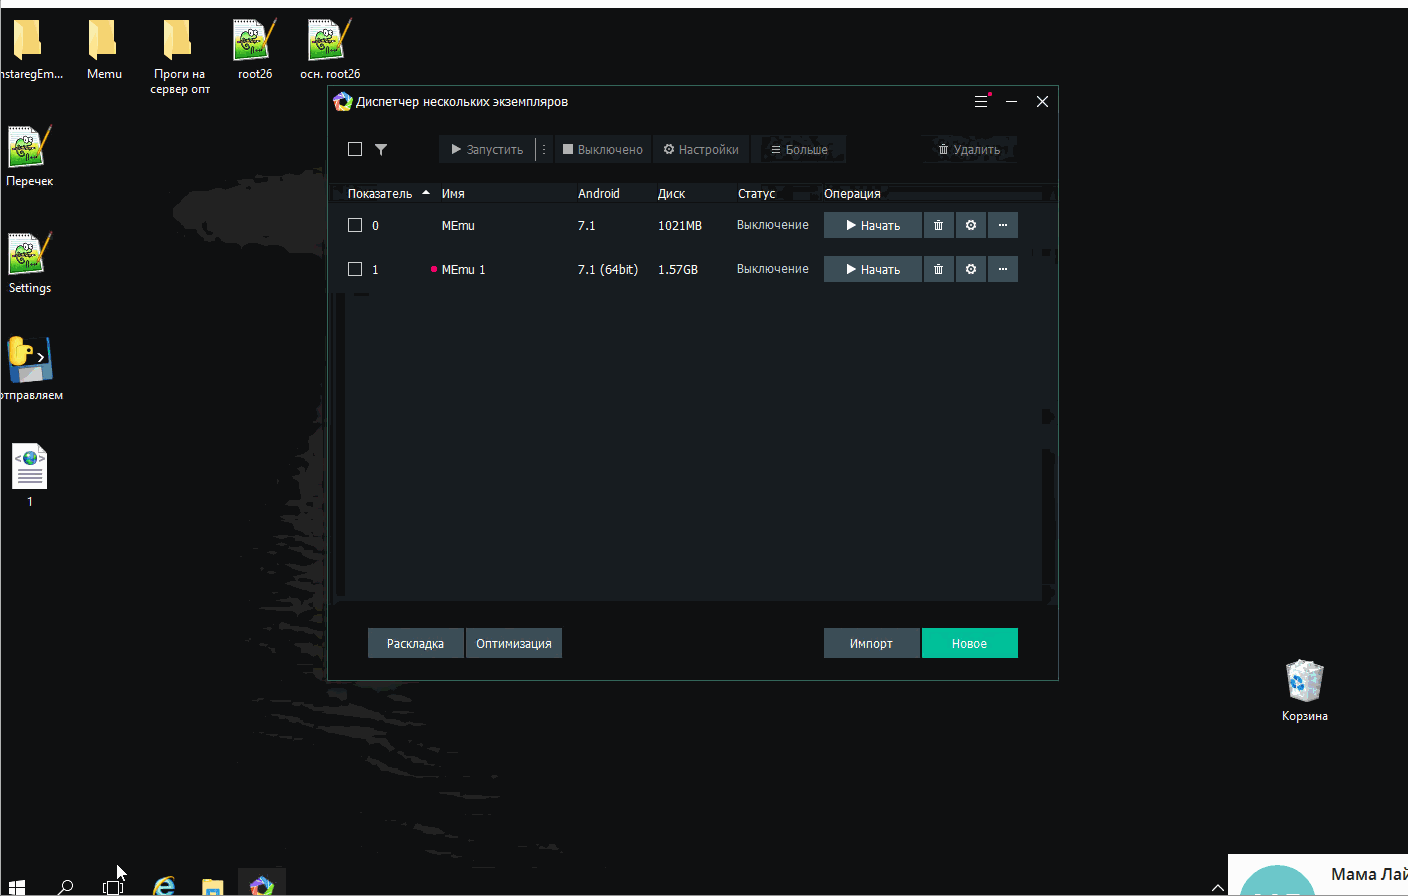
Task: Open the Больше dropdown menu
Action: (x=799, y=149)
